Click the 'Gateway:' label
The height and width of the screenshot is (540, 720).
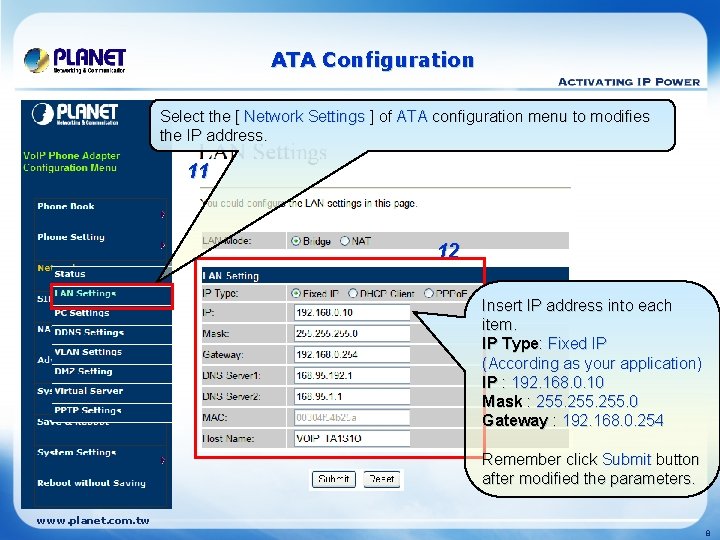[x=223, y=354]
